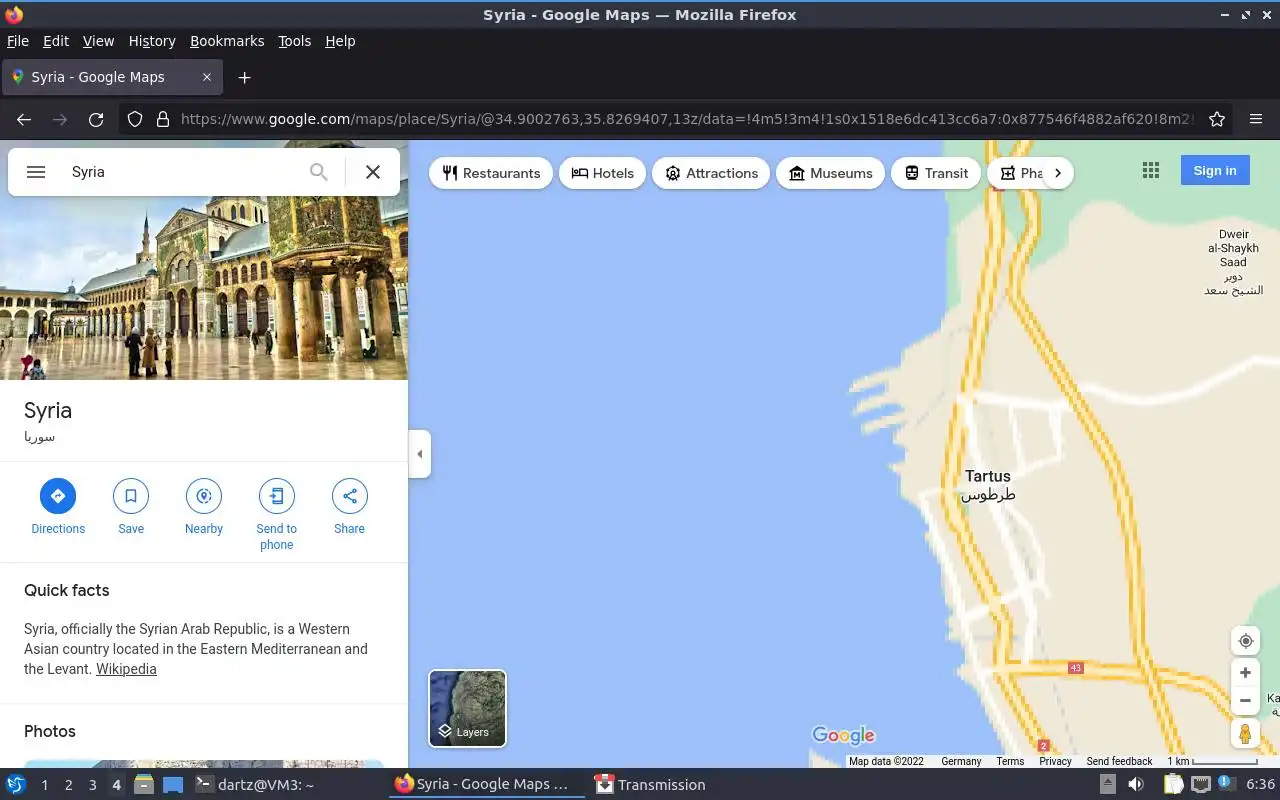
Task: Get Directions to Syria
Action: (x=58, y=508)
